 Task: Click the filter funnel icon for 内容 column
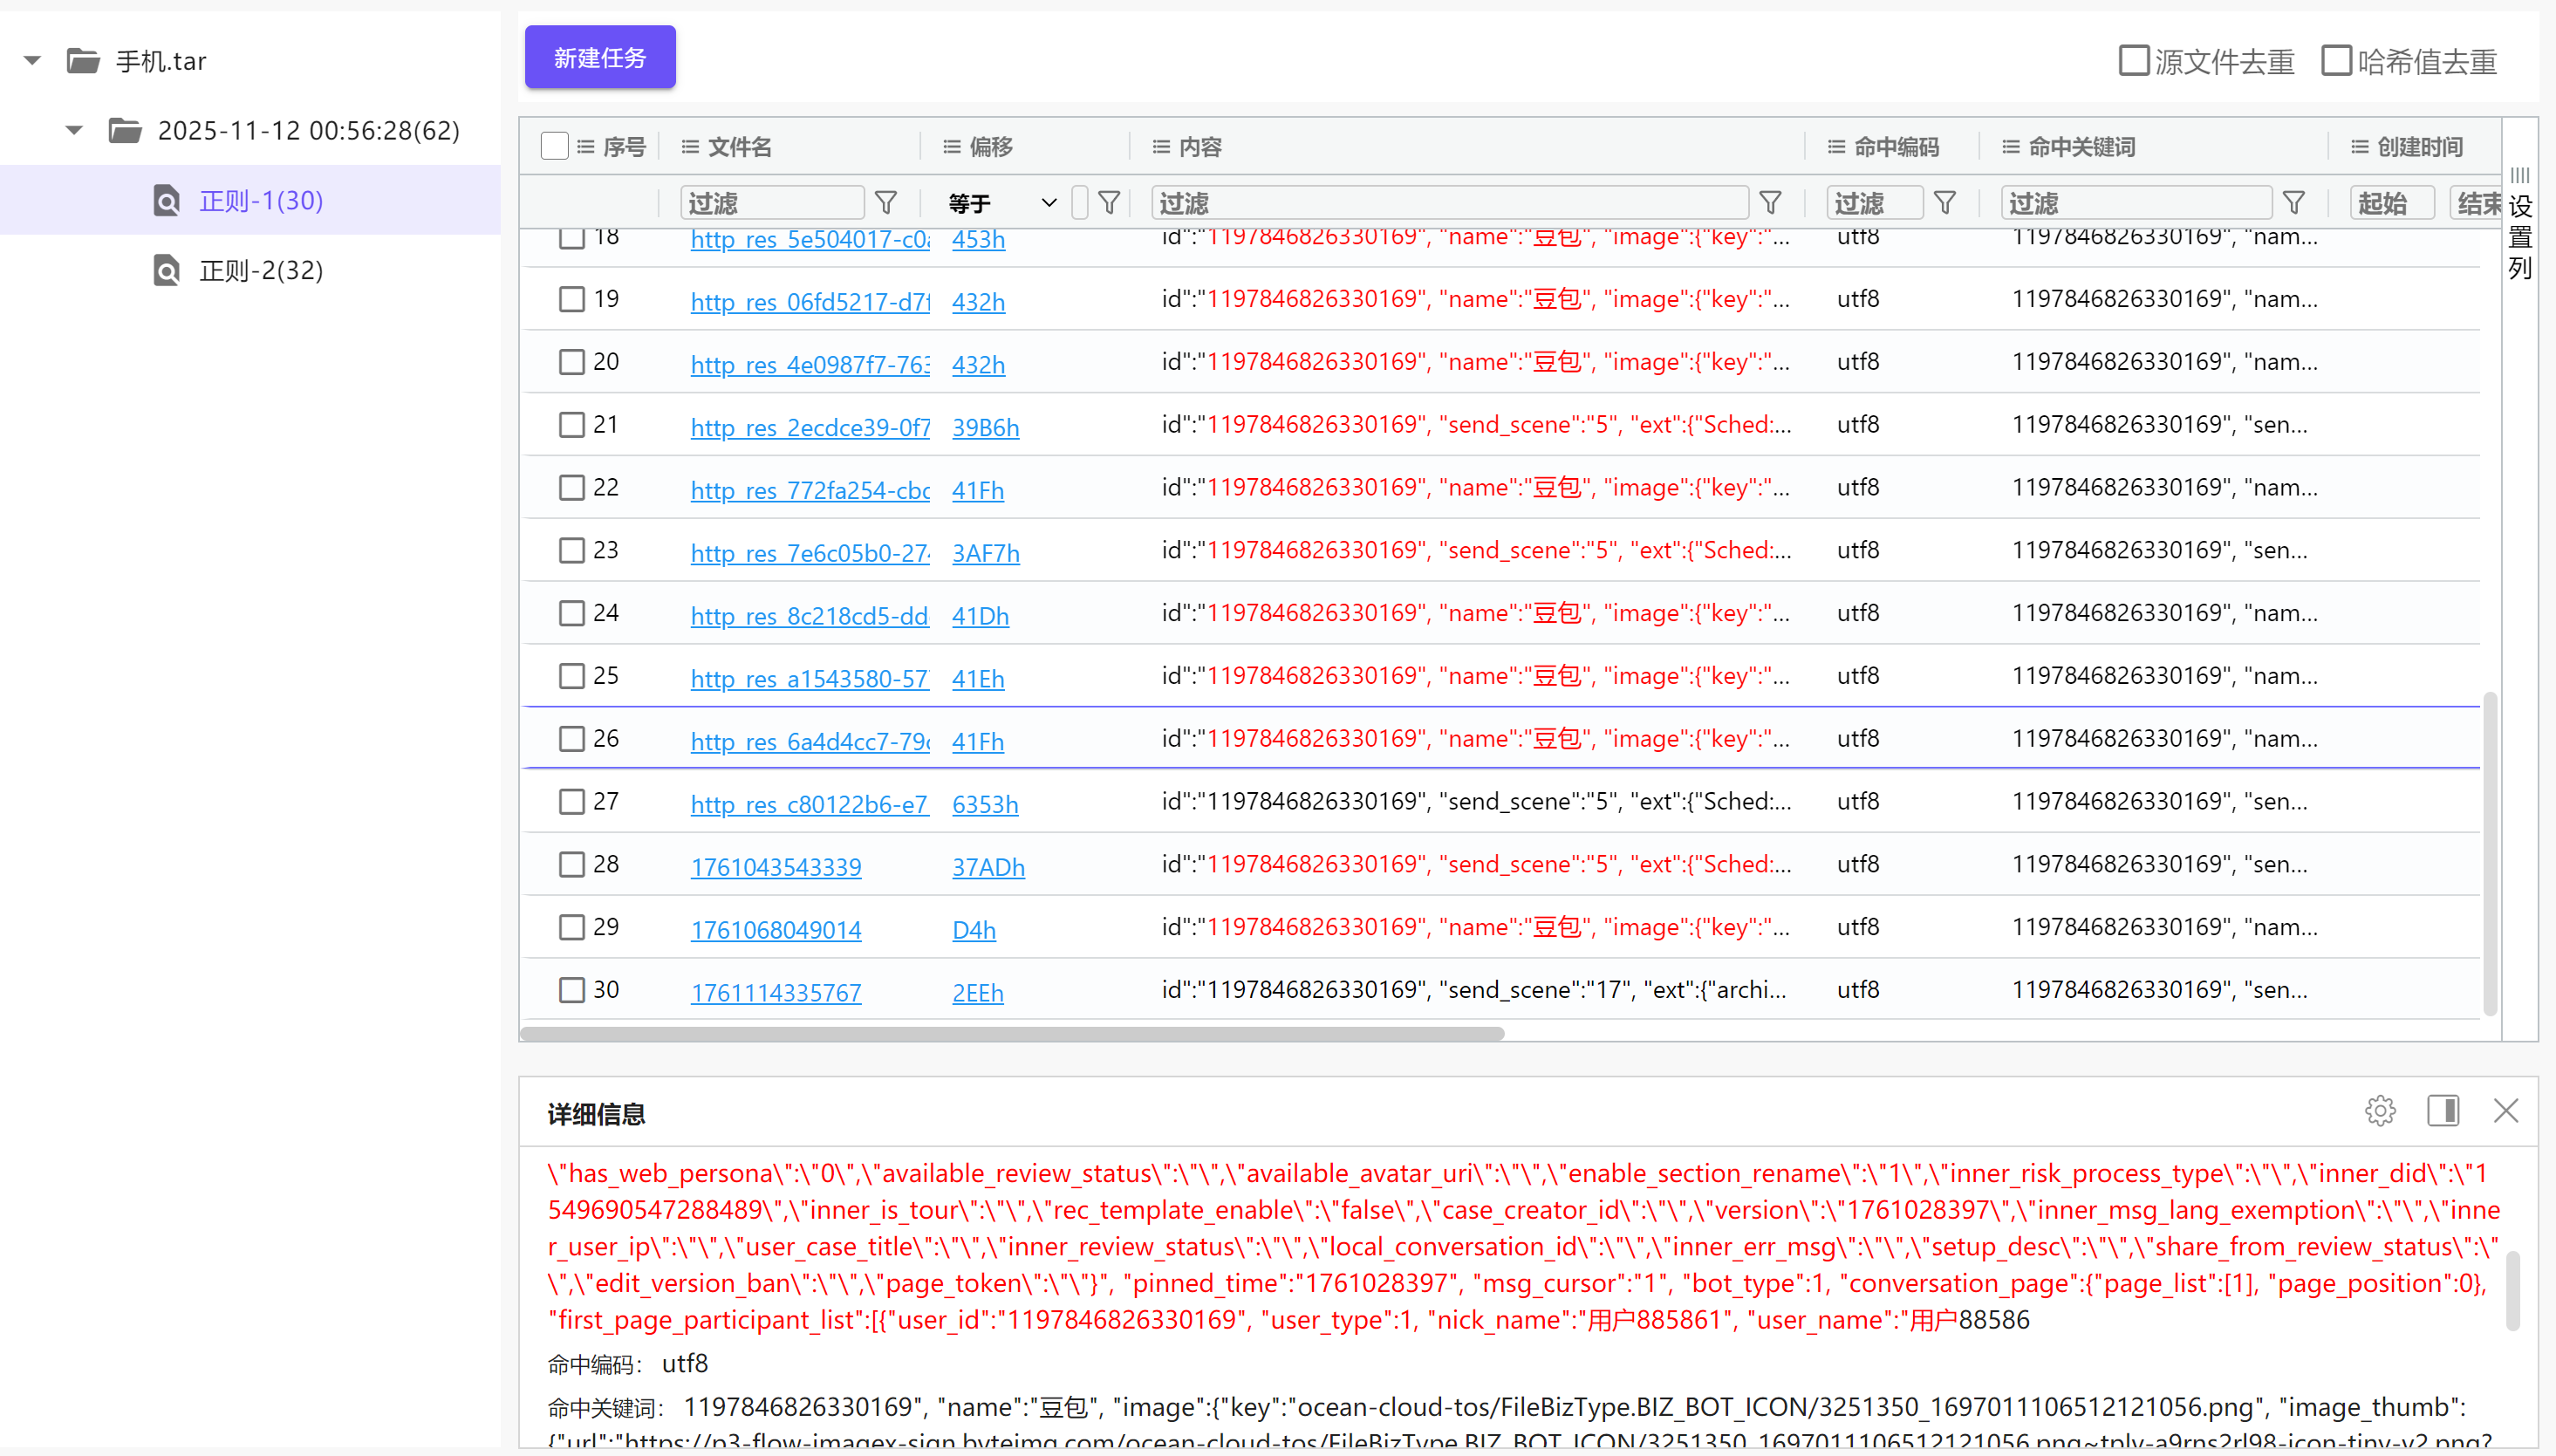[1770, 203]
